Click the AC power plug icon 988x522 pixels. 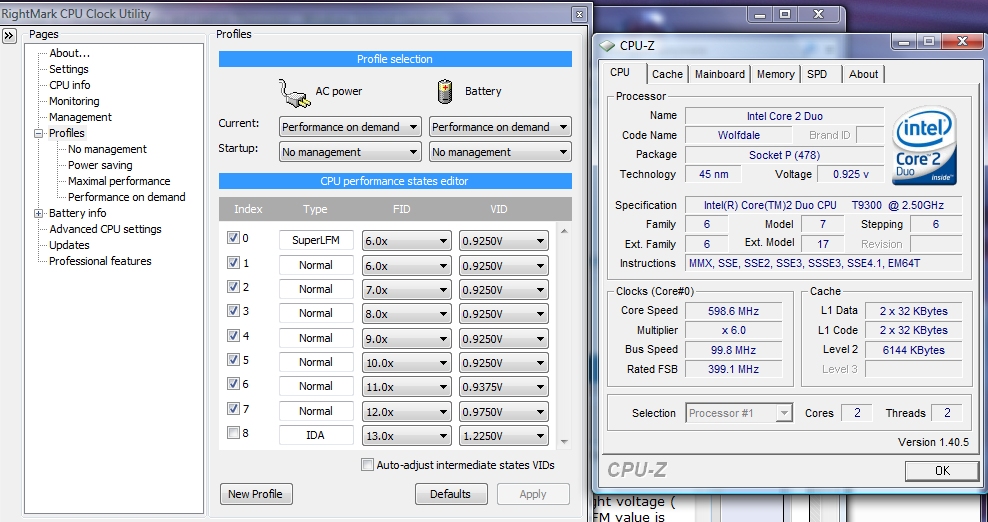tap(293, 92)
